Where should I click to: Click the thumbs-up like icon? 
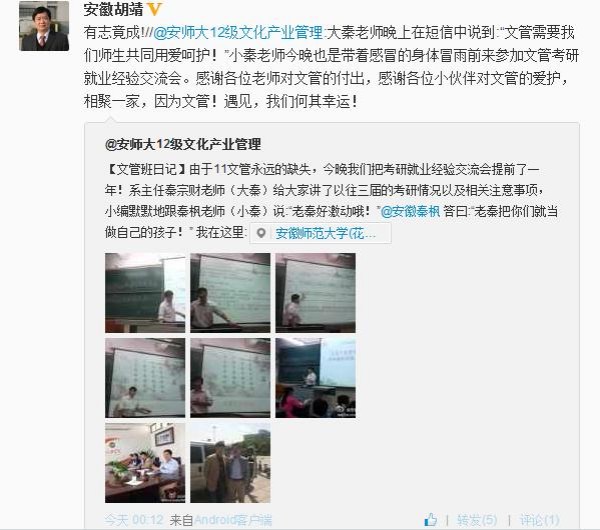point(430,519)
